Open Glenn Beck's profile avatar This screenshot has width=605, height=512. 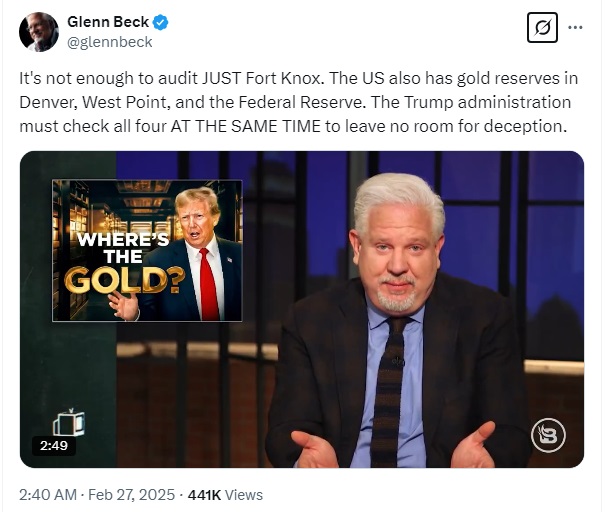click(x=39, y=32)
